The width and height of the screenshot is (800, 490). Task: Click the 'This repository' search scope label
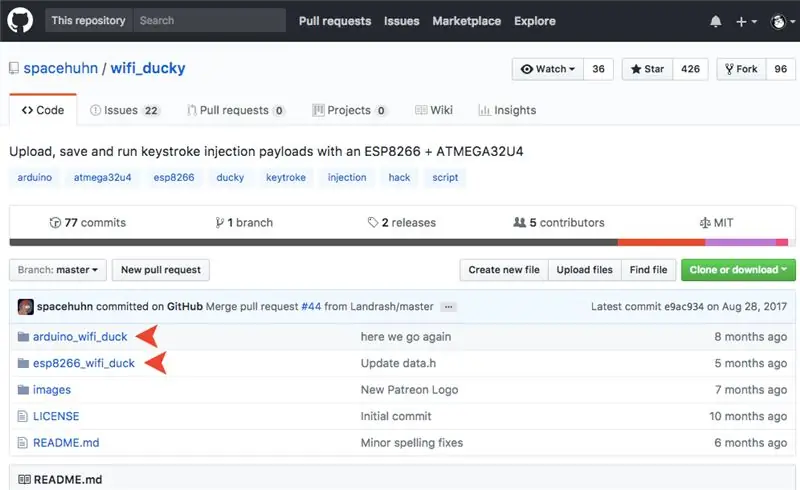pyautogui.click(x=88, y=20)
